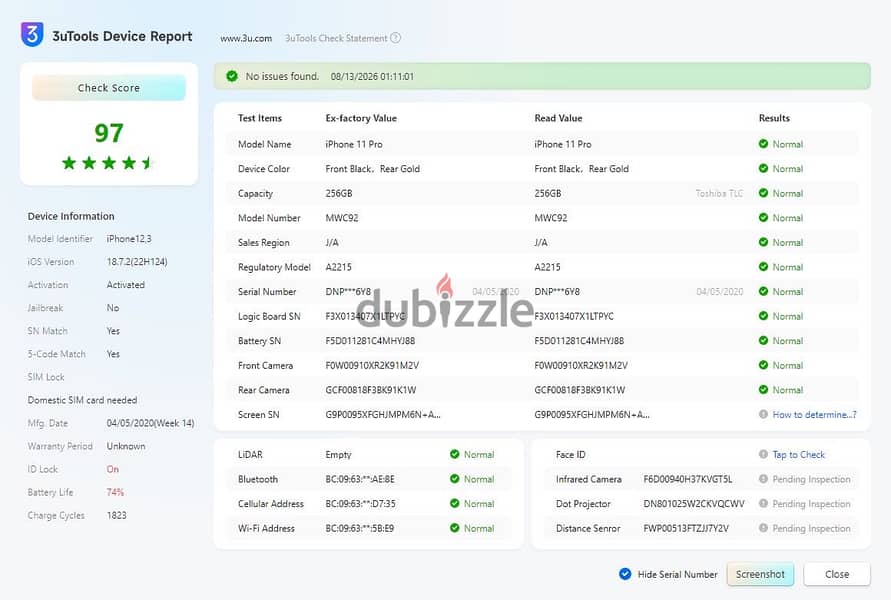Click the star rating under score 97
Viewport: 891px width, 600px height.
[108, 163]
